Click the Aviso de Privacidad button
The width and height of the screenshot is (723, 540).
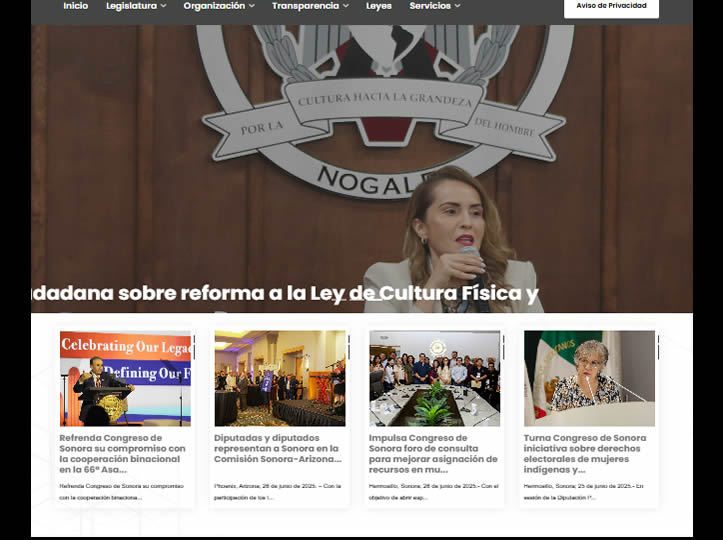coord(611,7)
